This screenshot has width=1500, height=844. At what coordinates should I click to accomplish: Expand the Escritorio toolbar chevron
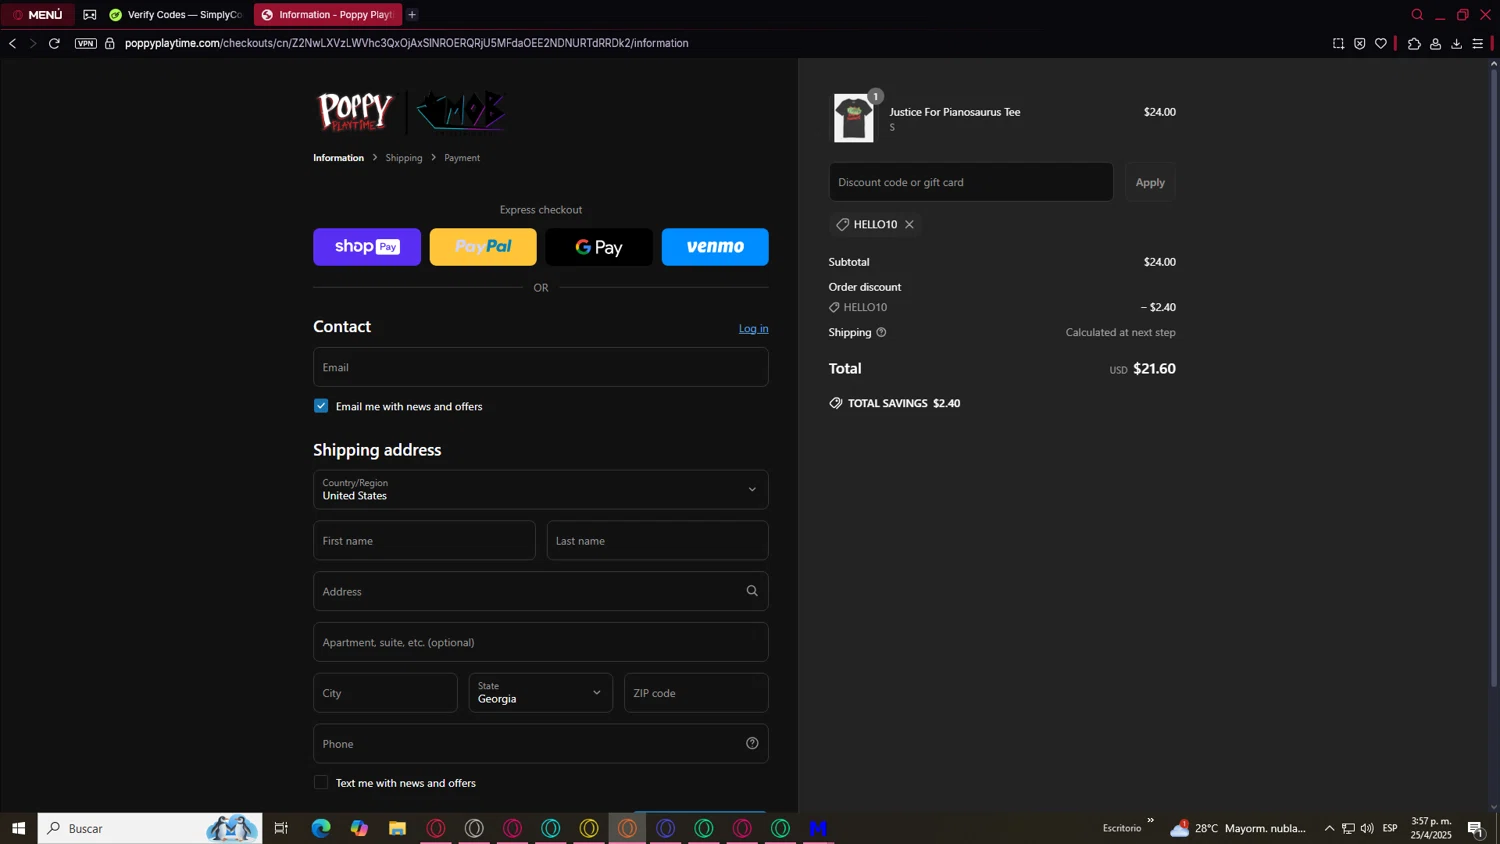tap(1150, 821)
